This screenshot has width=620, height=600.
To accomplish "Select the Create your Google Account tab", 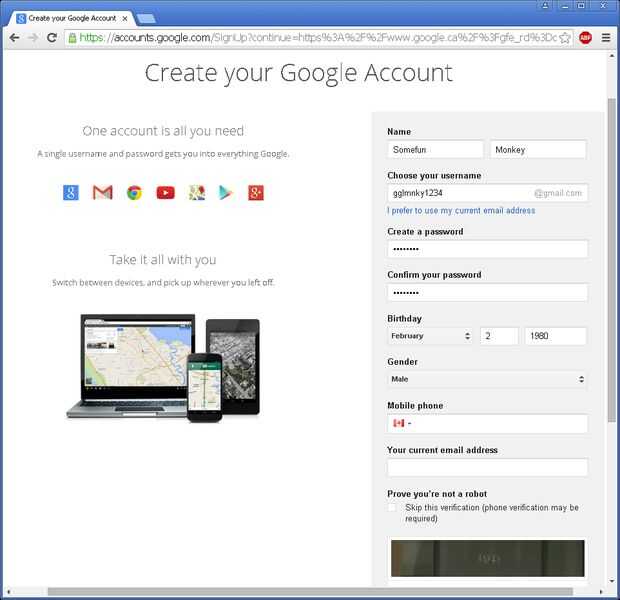I will coord(72,18).
